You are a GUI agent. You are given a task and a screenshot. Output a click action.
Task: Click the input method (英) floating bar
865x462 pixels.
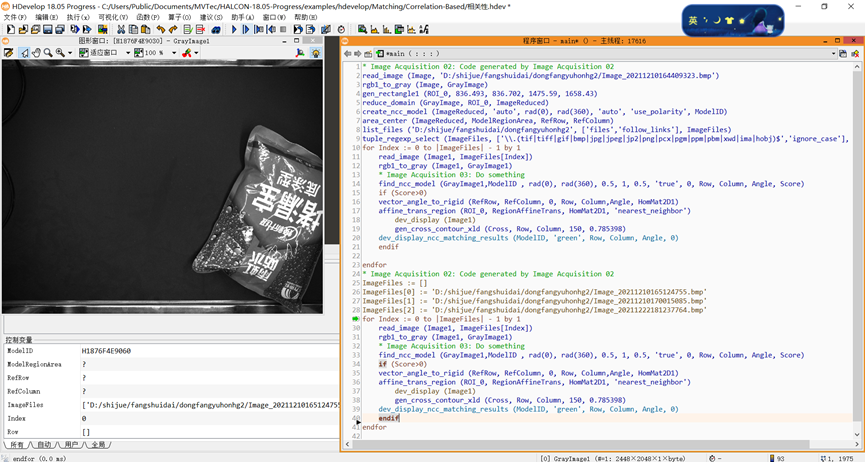tap(733, 20)
